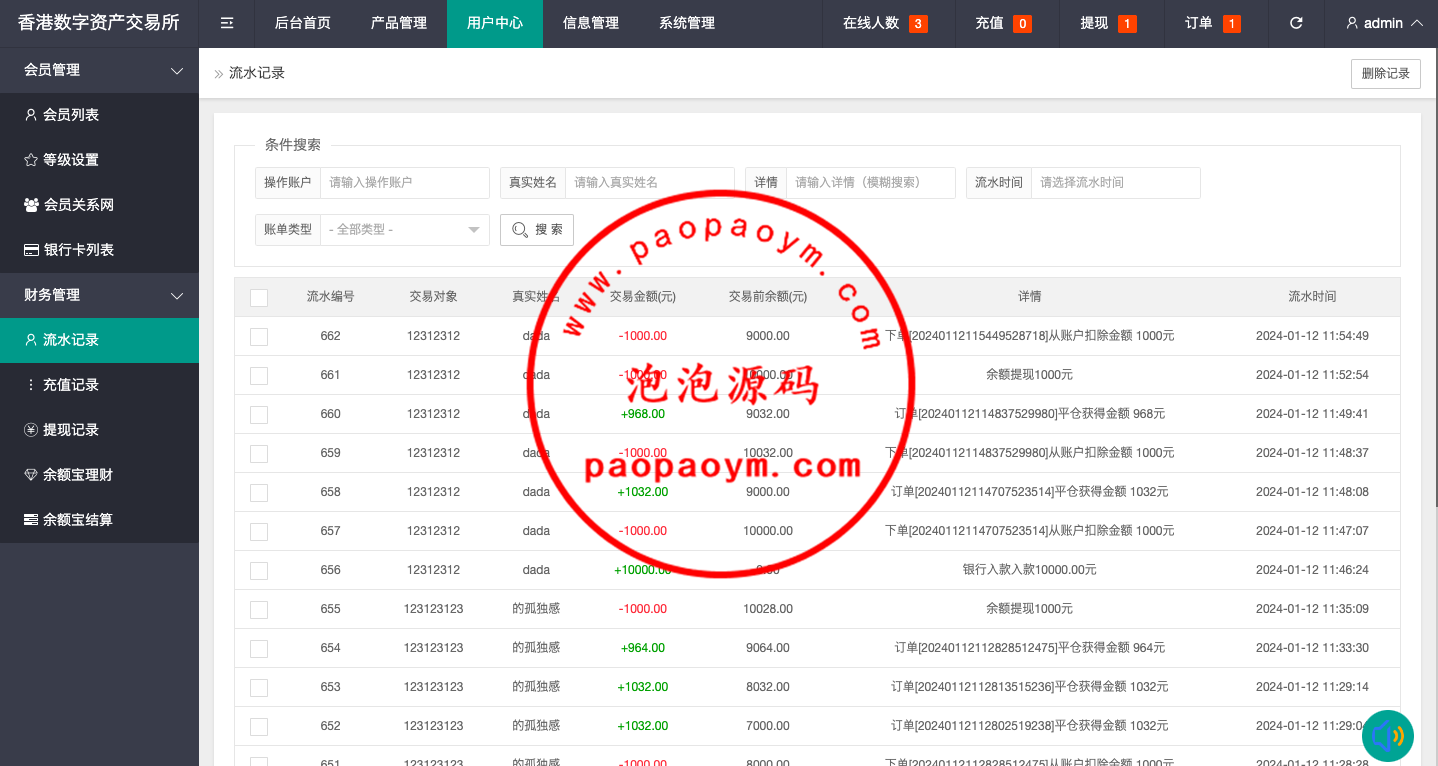The height and width of the screenshot is (766, 1438).
Task: Click the 真实姓名 input field
Action: 650,183
